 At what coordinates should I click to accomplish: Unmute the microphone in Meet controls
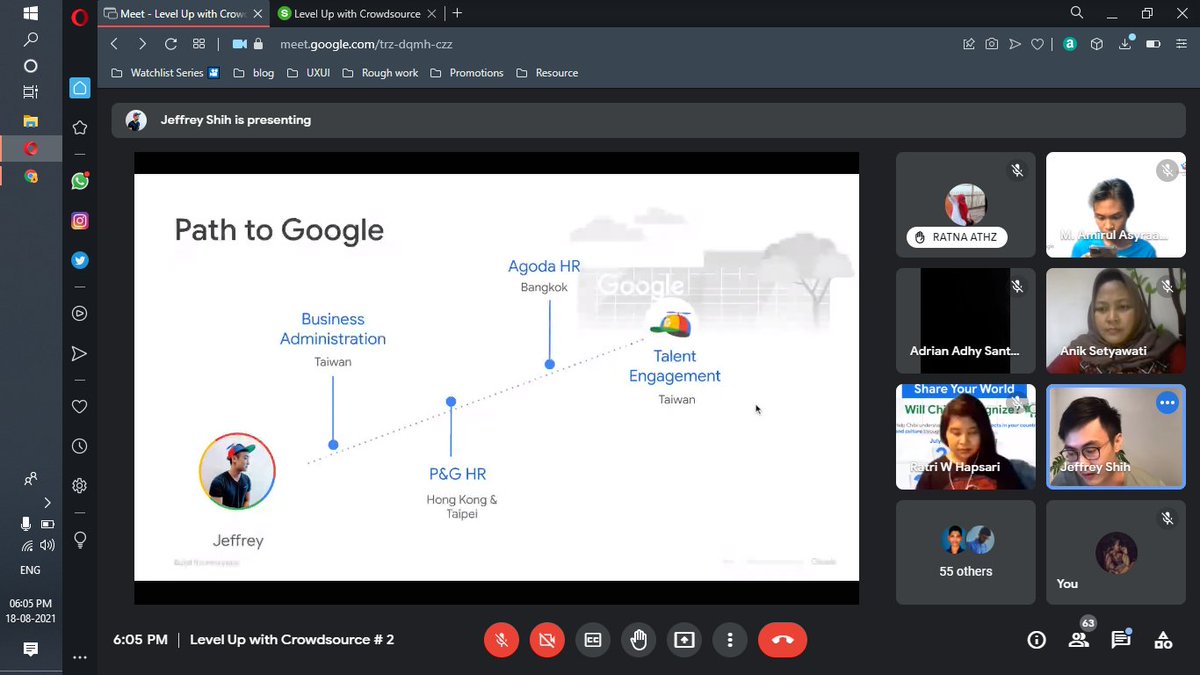tap(501, 640)
